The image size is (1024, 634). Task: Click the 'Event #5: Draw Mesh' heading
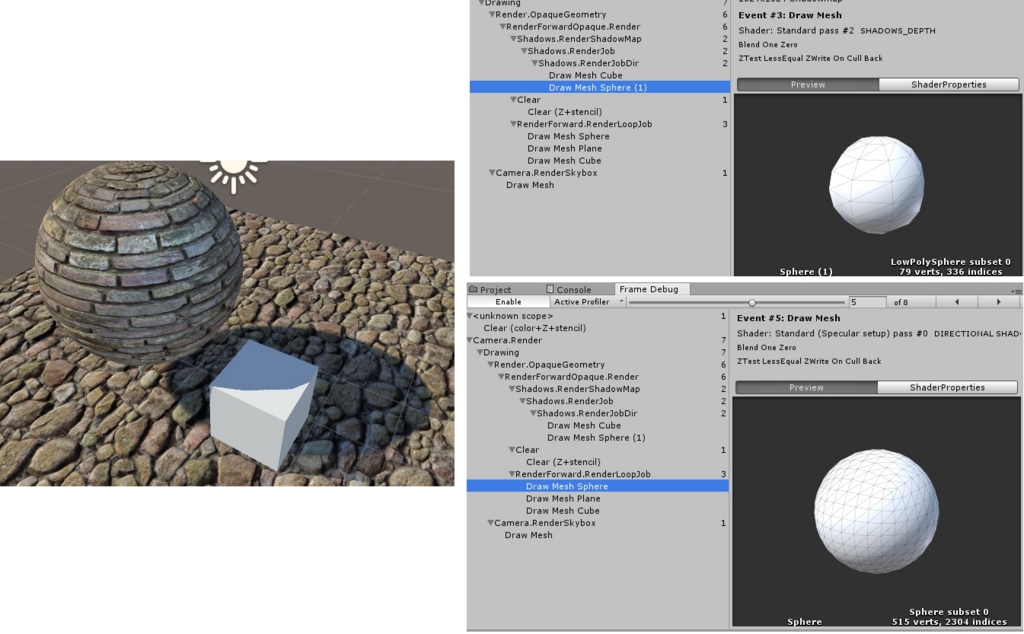(788, 318)
